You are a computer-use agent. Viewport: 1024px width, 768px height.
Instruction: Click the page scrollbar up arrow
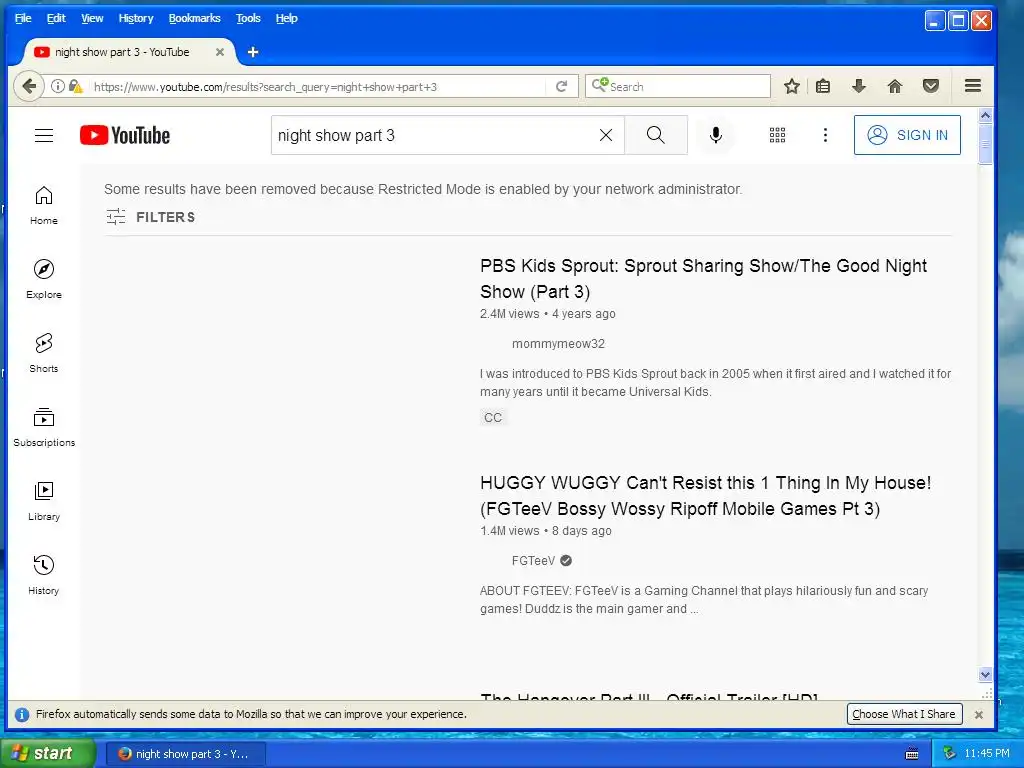pos(985,116)
